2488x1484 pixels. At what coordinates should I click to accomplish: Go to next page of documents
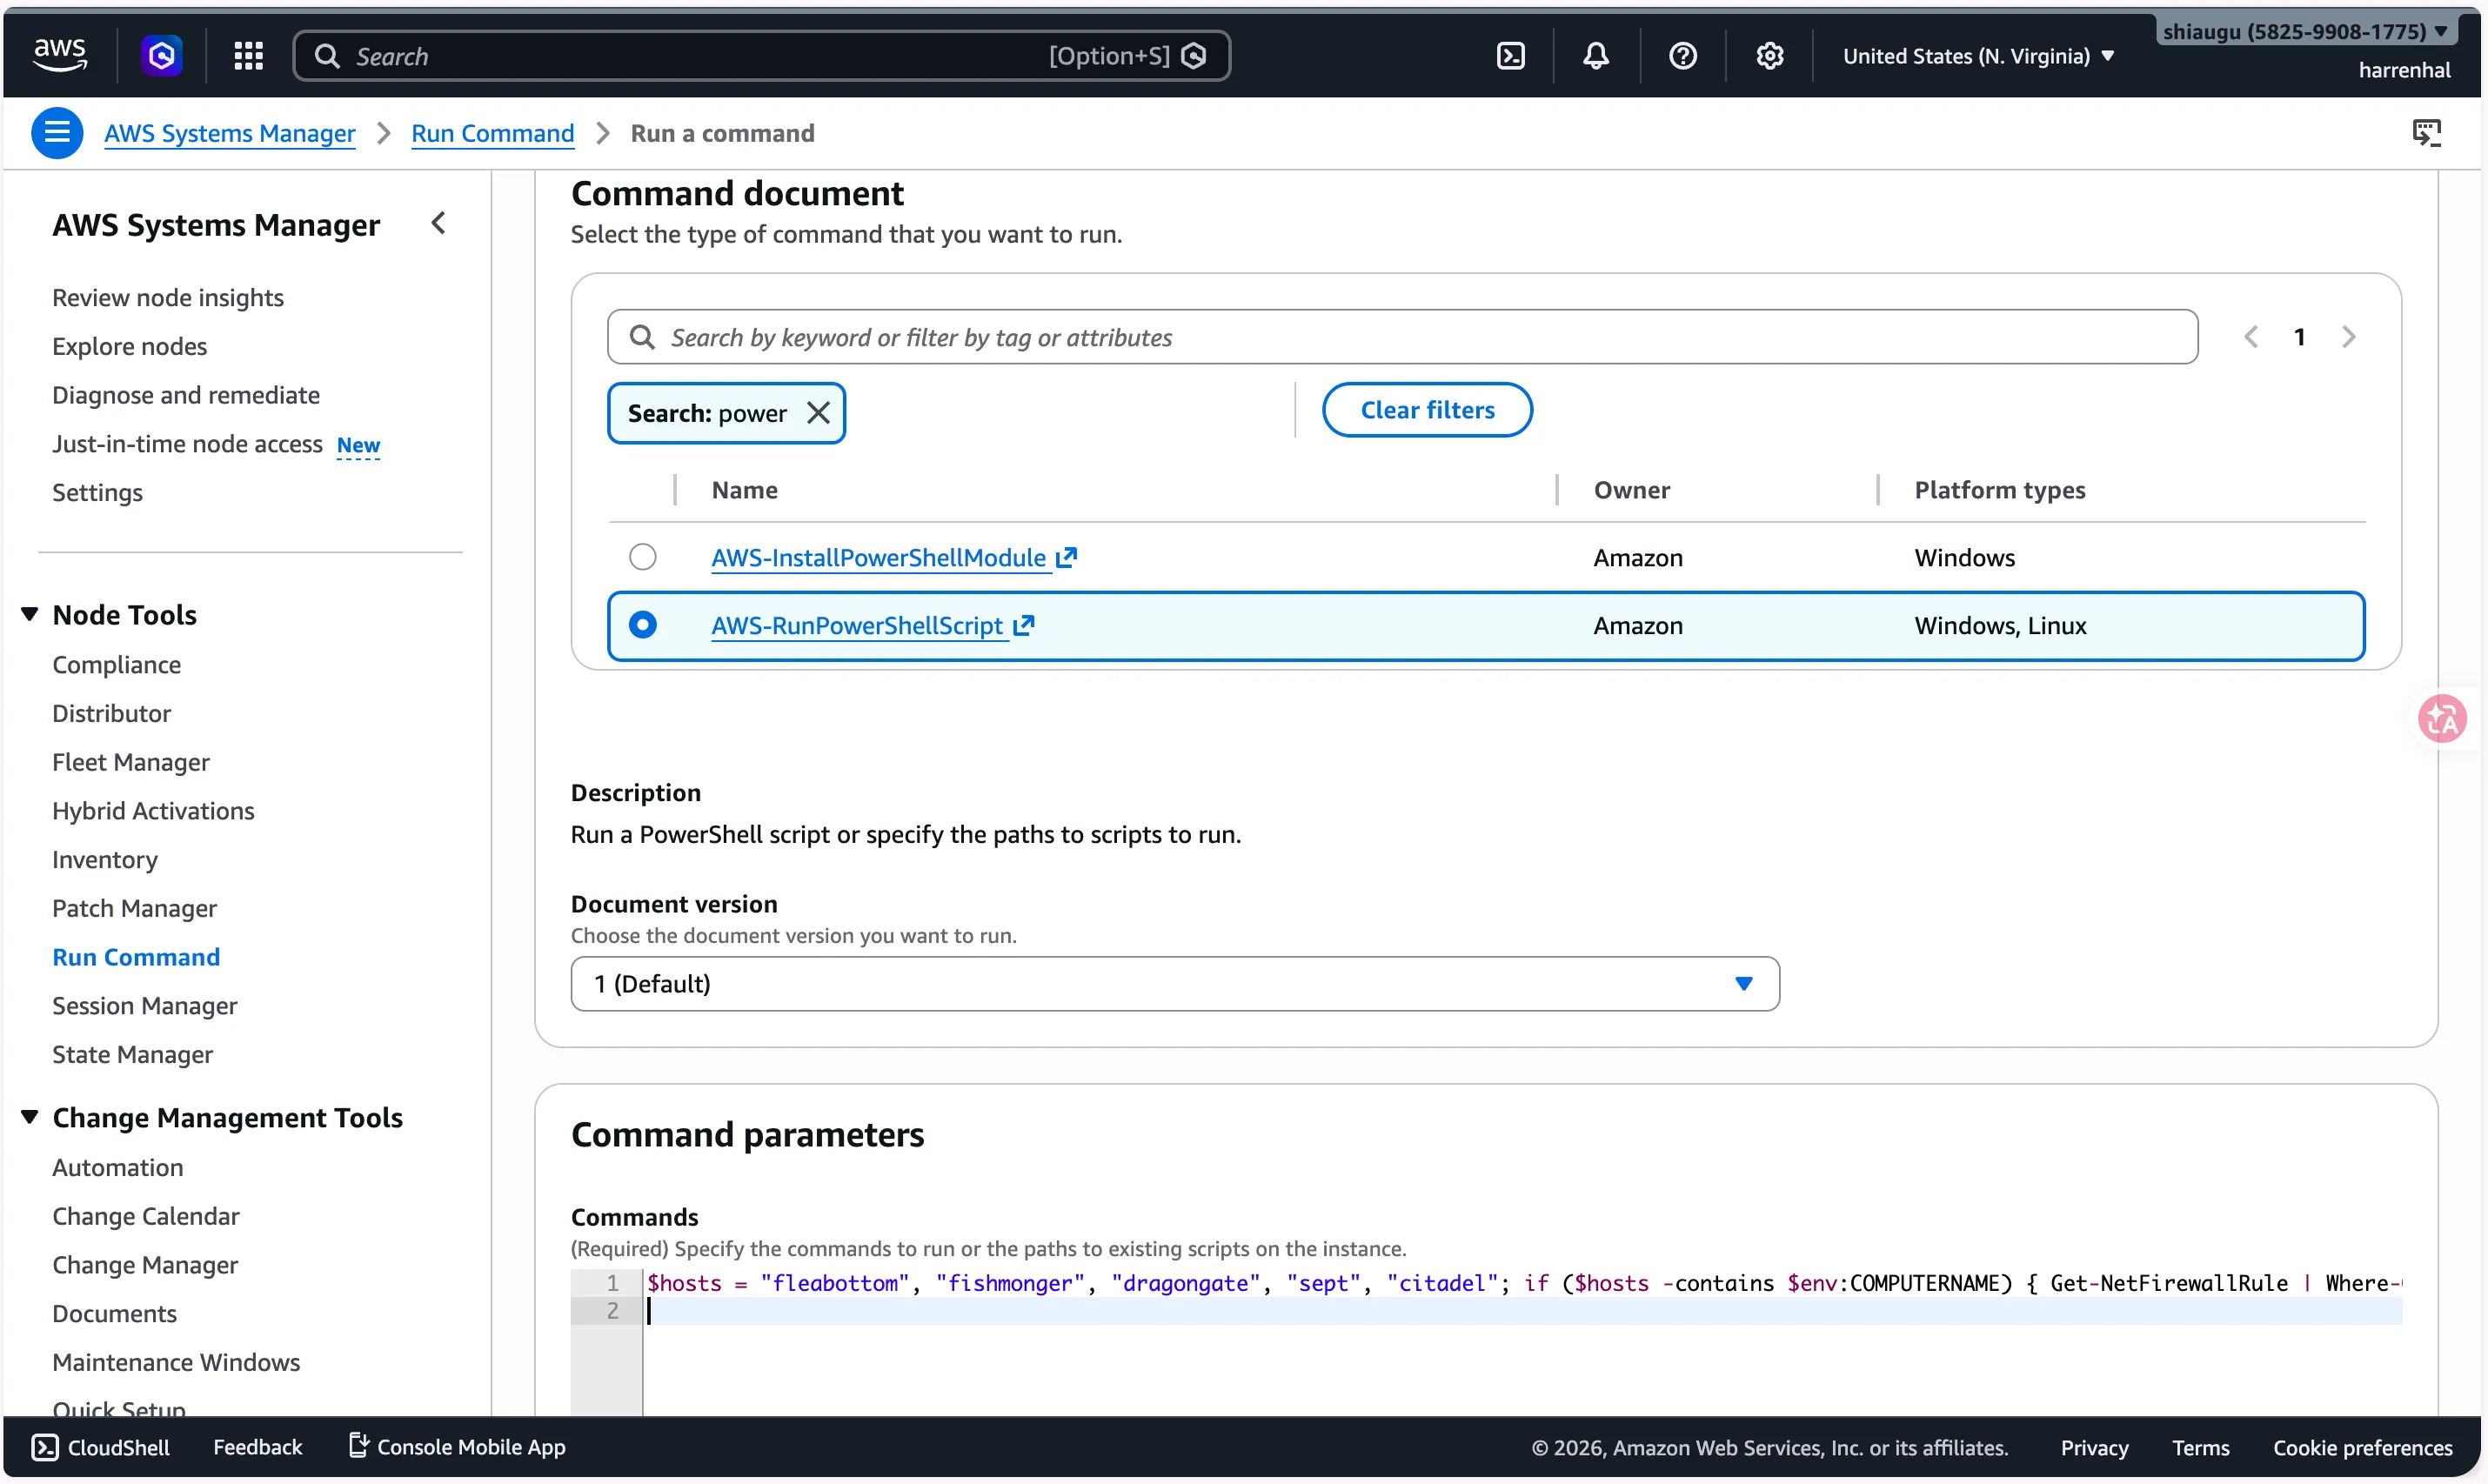pyautogui.click(x=2348, y=337)
